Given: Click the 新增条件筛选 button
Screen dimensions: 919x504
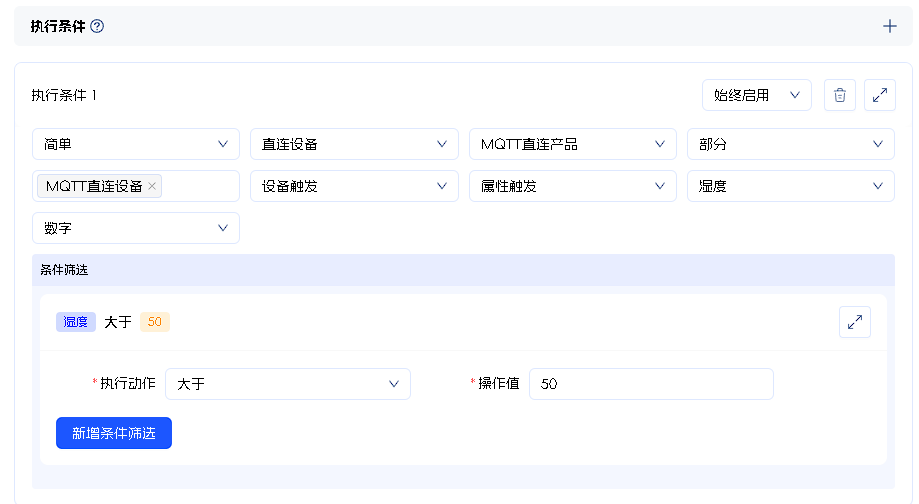Looking at the screenshot, I should (114, 433).
